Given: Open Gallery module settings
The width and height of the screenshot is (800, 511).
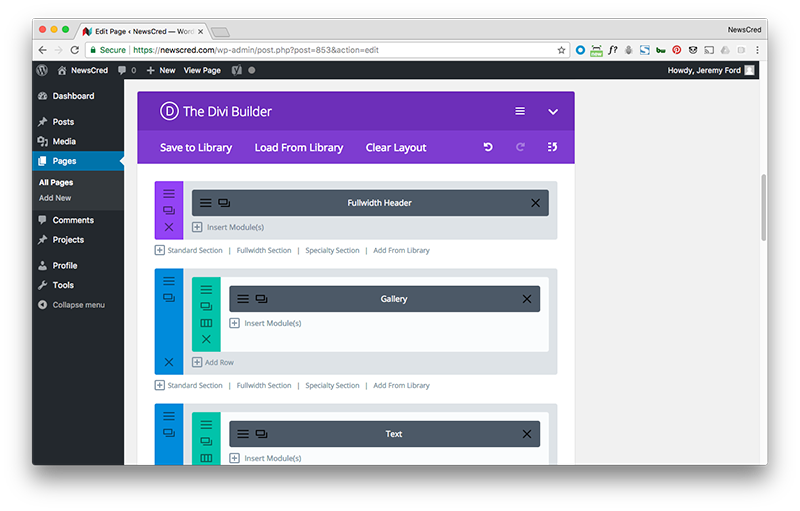Looking at the screenshot, I should (243, 299).
